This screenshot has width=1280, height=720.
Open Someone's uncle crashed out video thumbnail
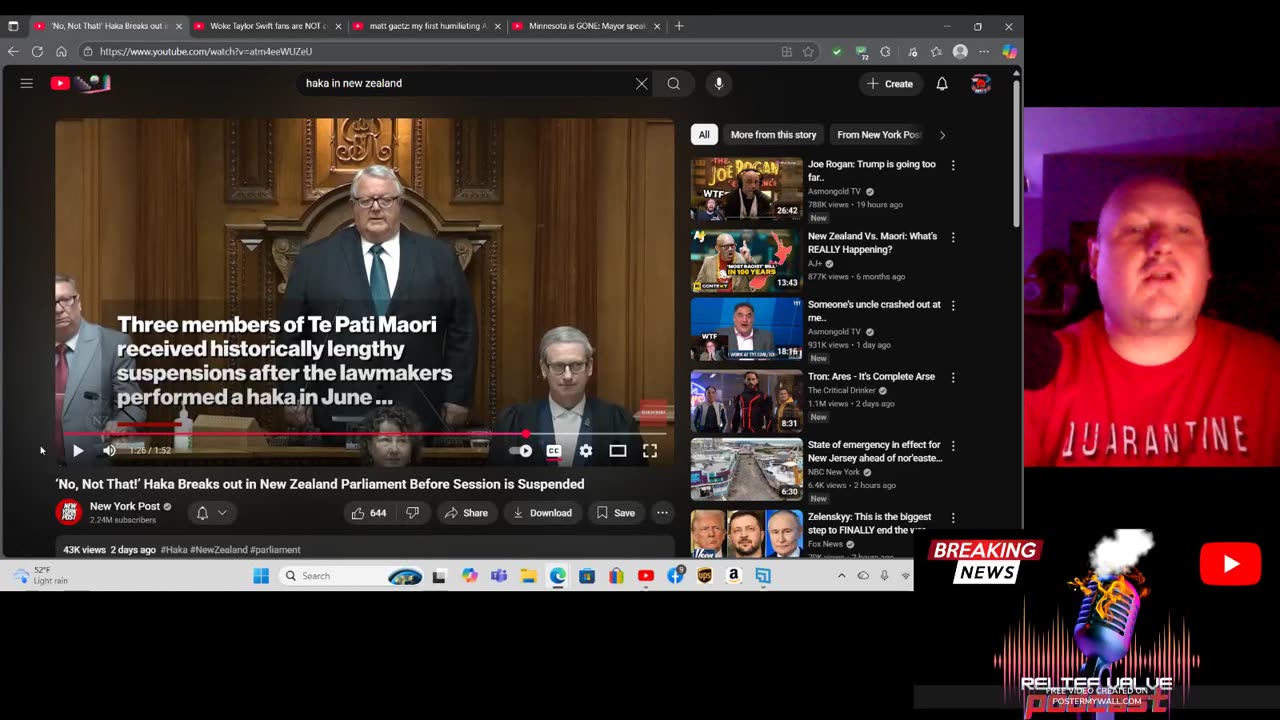coord(746,329)
